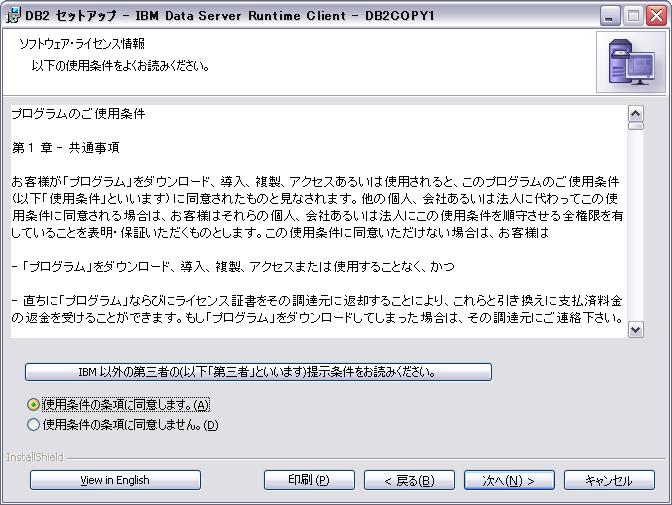Viewport: 672px width, 505px height.
Task: Click the license text scroll-down arrow
Action: (x=636, y=330)
